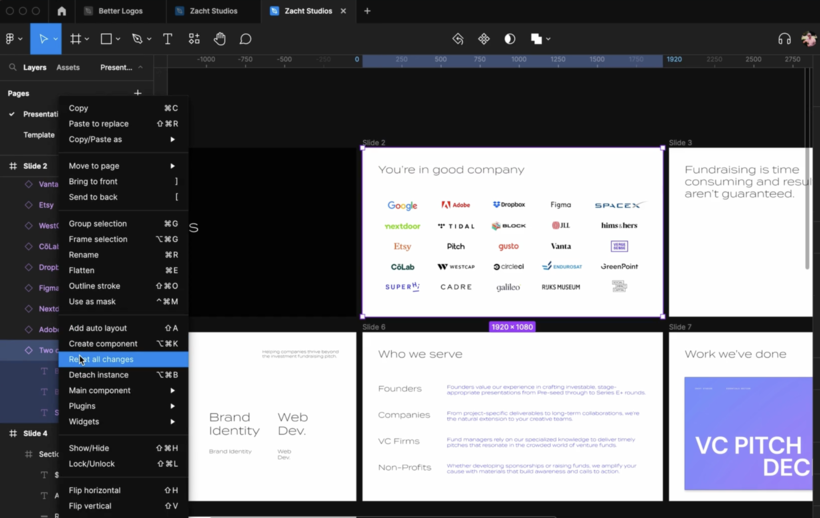Open a new tab with plus button
Image resolution: width=820 pixels, height=518 pixels.
367,11
